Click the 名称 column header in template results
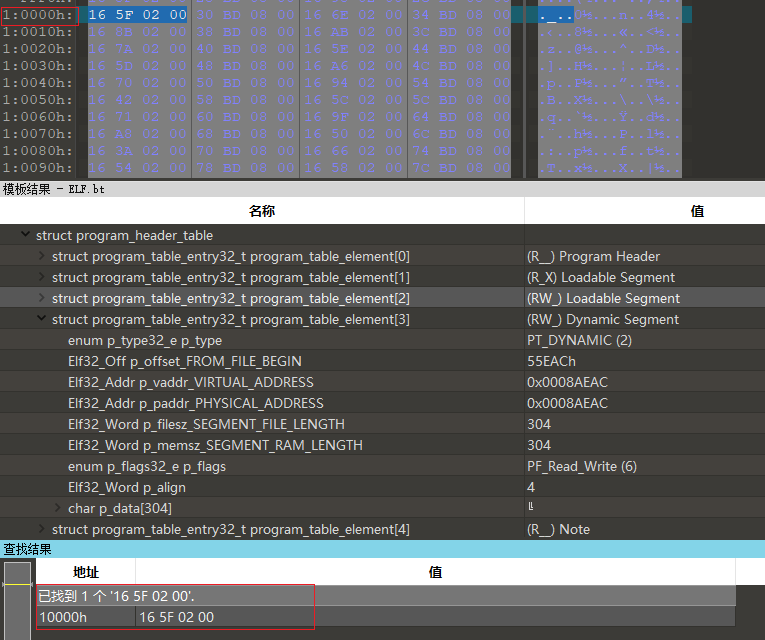The width and height of the screenshot is (765, 640). (262, 211)
